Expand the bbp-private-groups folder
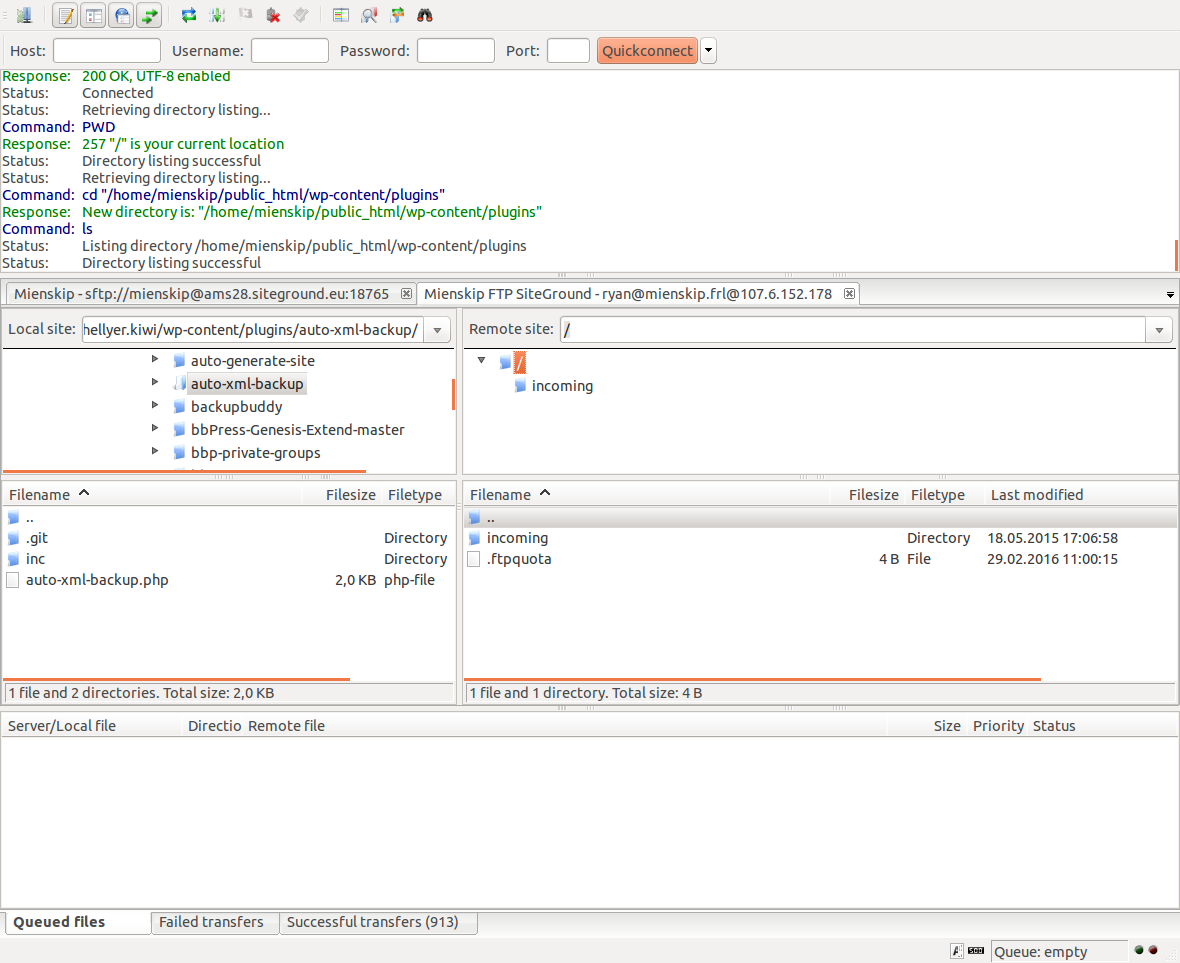Image resolution: width=1180 pixels, height=963 pixels. click(x=155, y=451)
